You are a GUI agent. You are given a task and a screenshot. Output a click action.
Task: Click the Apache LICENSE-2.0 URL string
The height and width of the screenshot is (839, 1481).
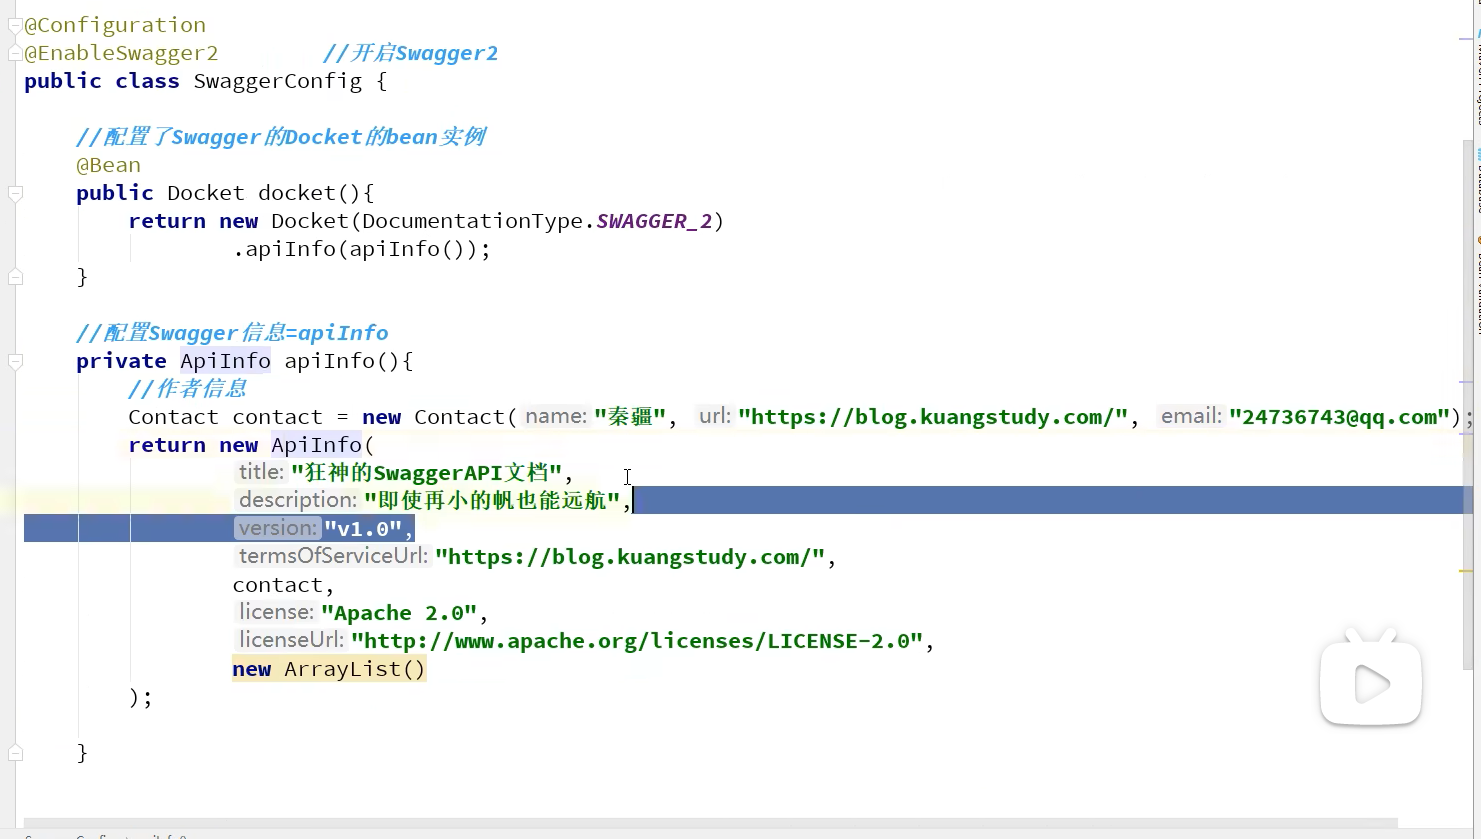click(637, 641)
